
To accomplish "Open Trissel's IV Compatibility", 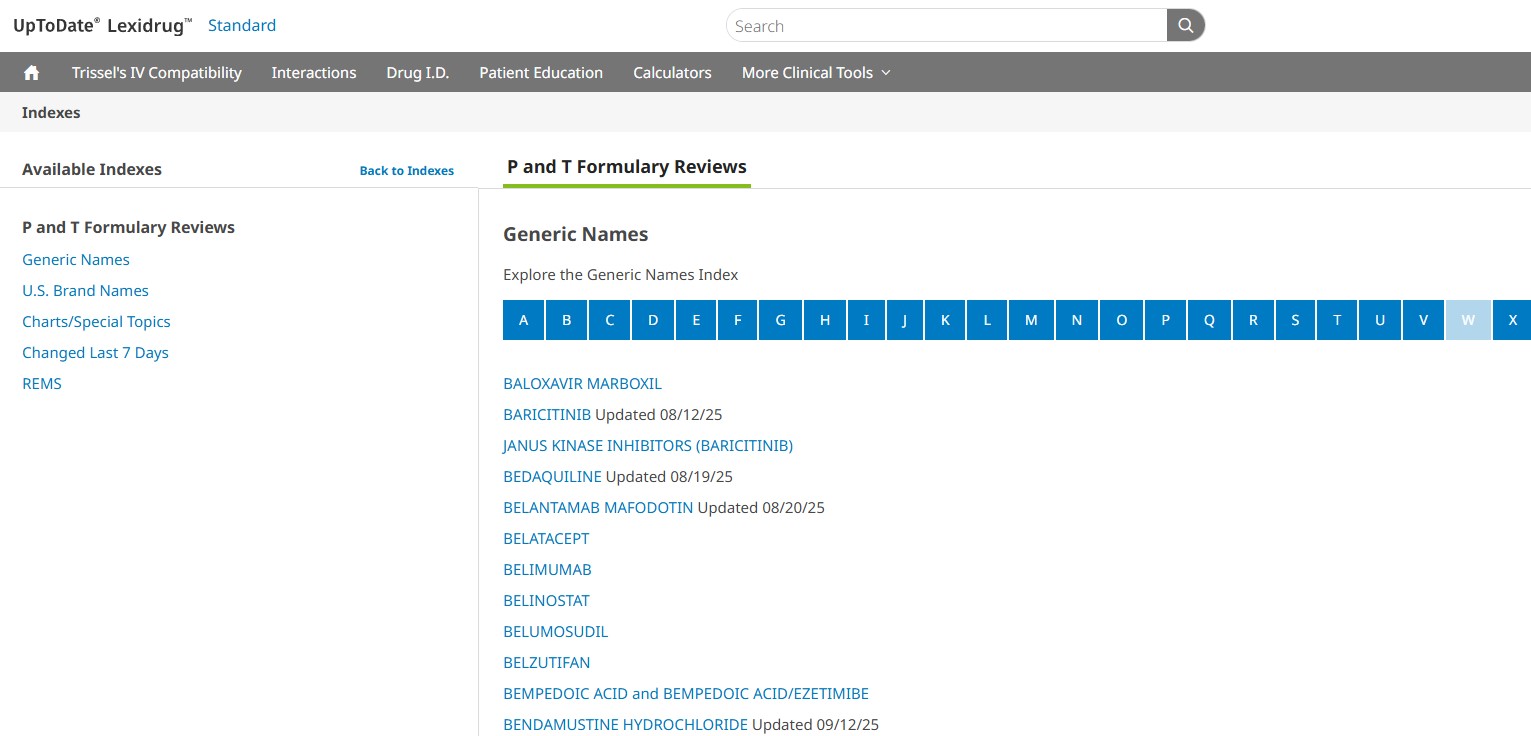I will [x=157, y=73].
